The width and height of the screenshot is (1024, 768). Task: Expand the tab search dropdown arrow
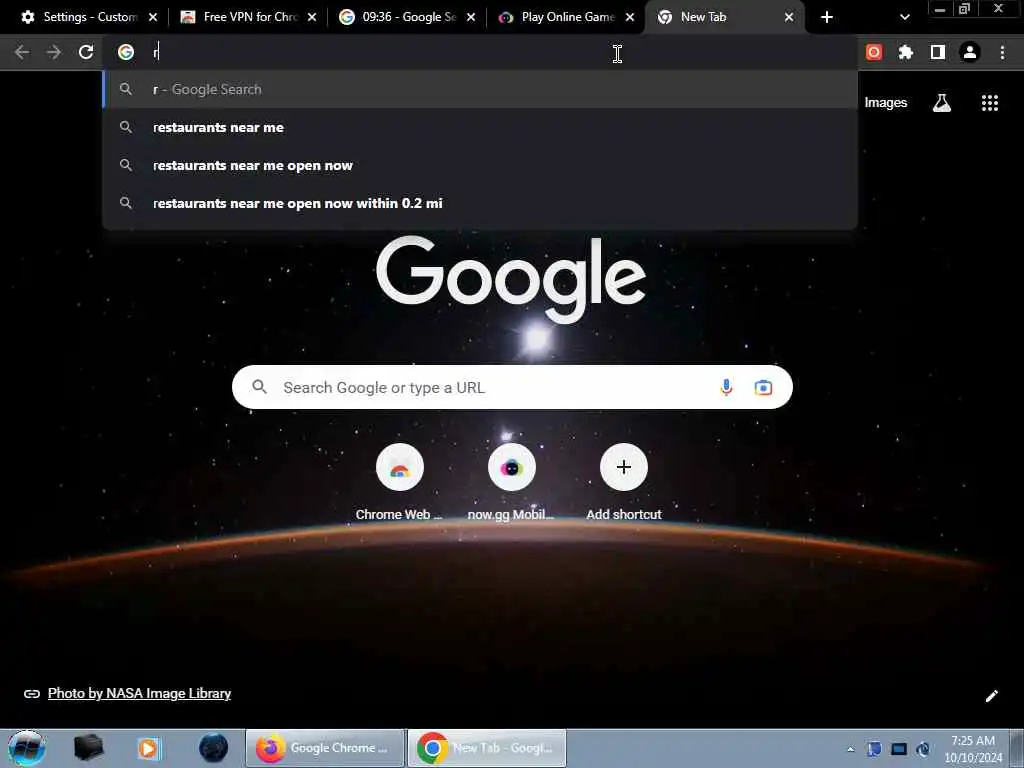[x=905, y=17]
